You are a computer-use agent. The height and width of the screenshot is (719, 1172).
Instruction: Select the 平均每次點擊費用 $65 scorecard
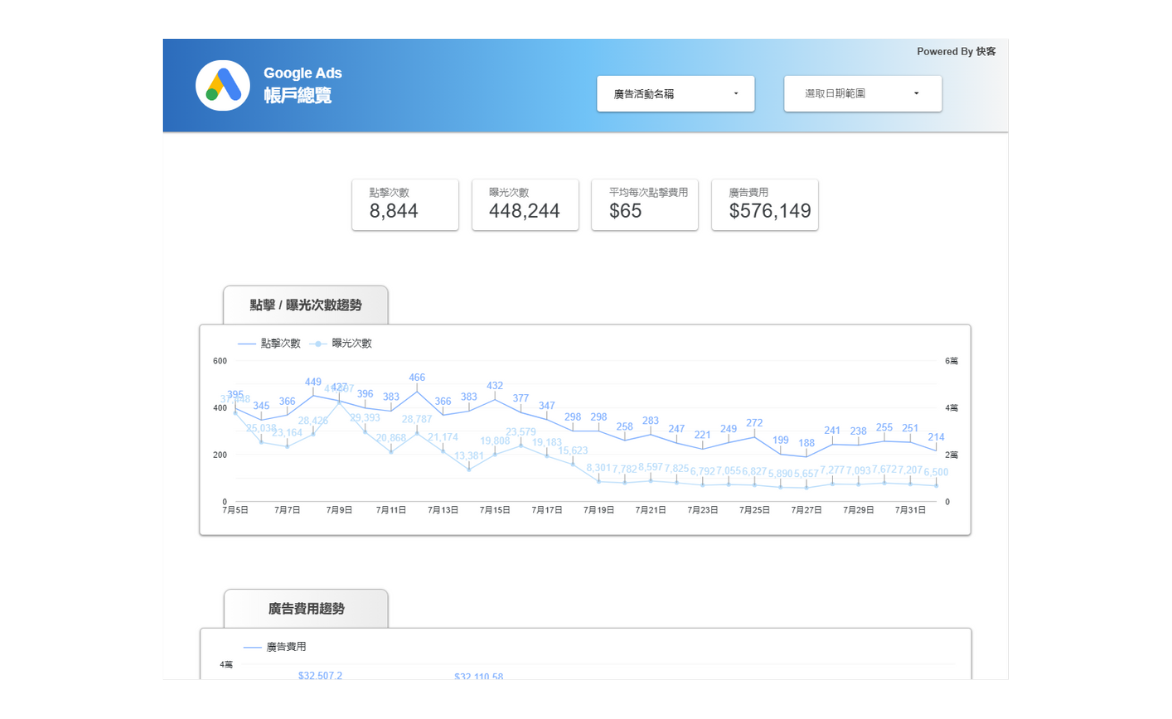[x=645, y=205]
